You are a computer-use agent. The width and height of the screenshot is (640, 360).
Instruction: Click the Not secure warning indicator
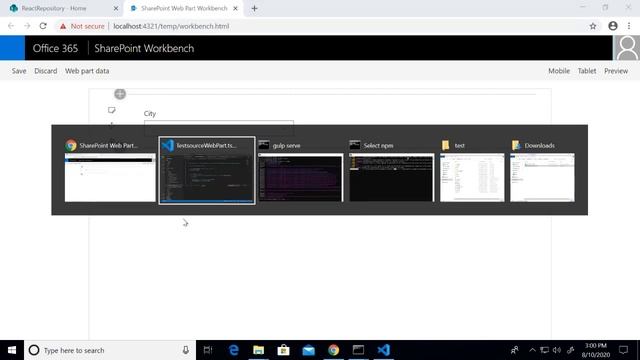click(82, 26)
